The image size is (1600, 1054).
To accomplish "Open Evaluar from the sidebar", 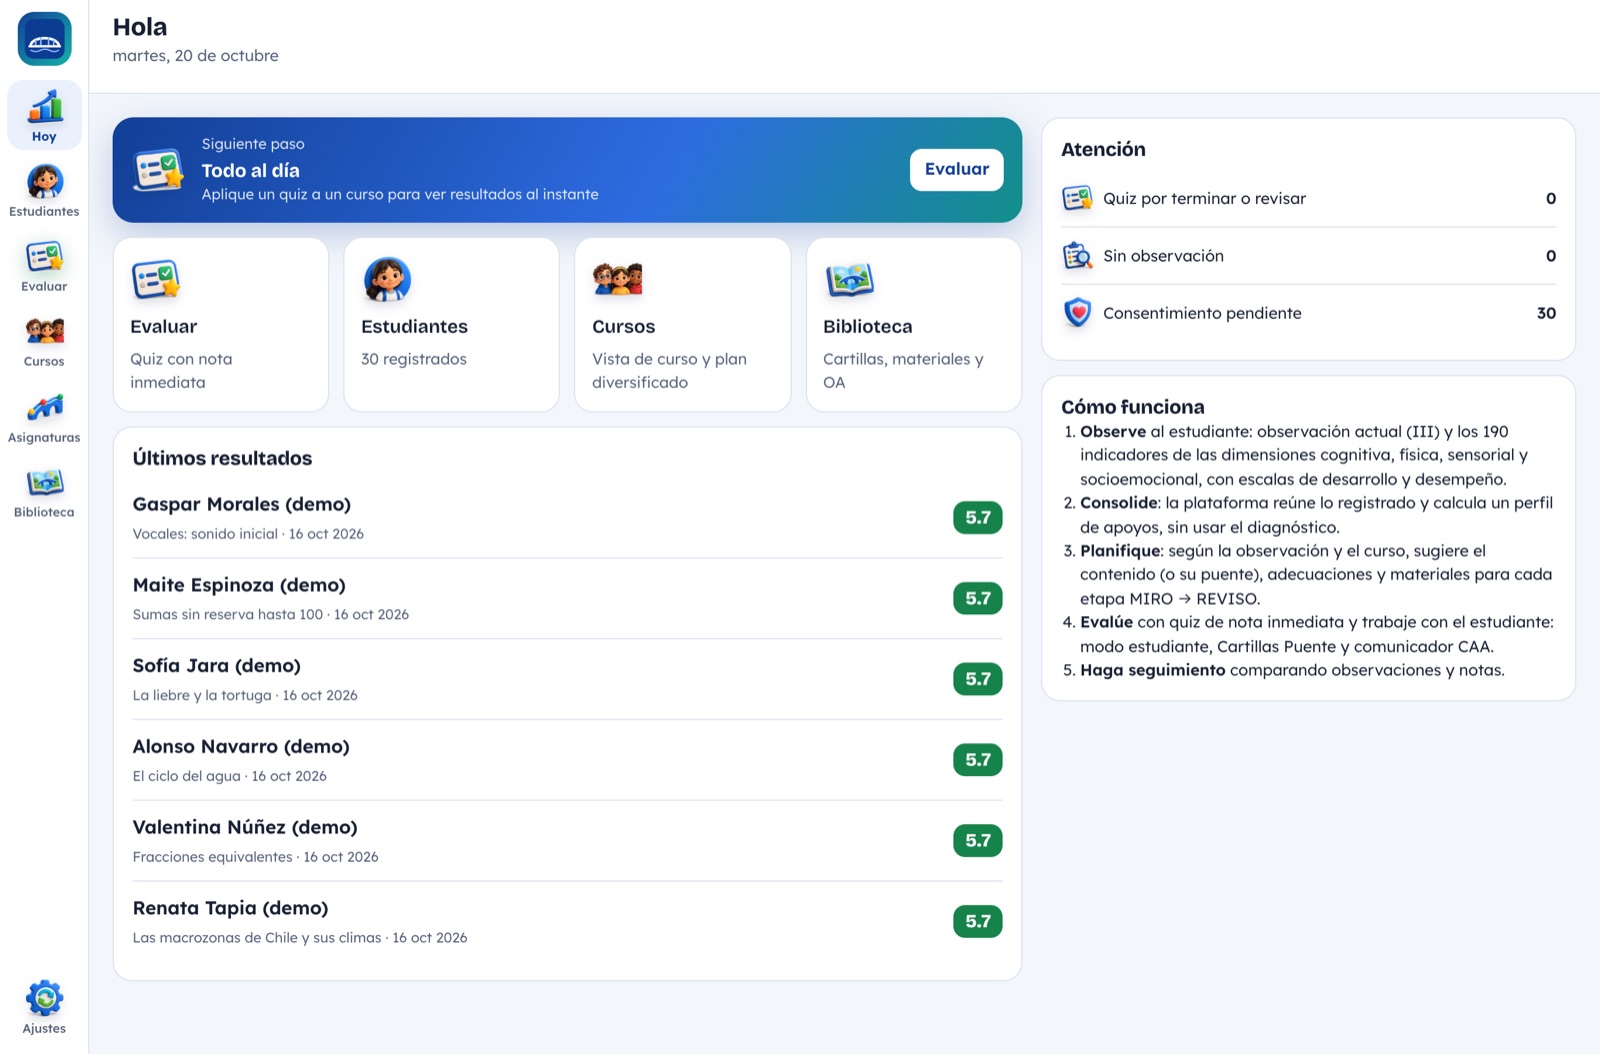I will coord(44,265).
